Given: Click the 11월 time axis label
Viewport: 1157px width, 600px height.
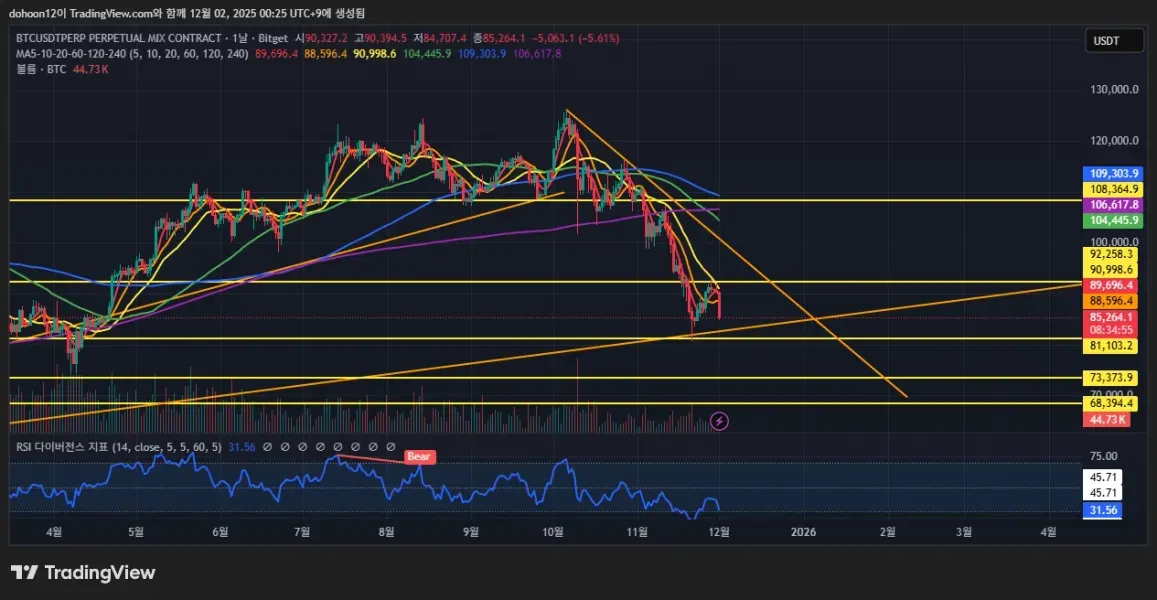Looking at the screenshot, I should click(x=637, y=532).
